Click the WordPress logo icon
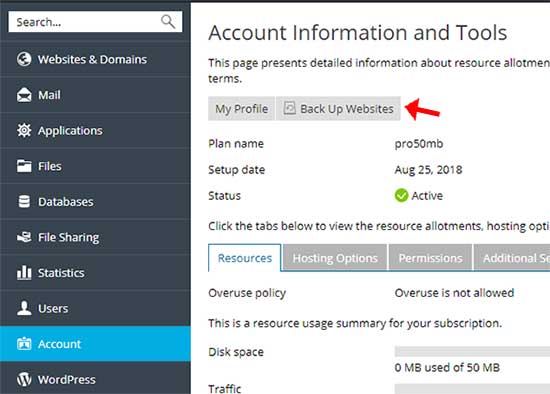 tap(24, 379)
